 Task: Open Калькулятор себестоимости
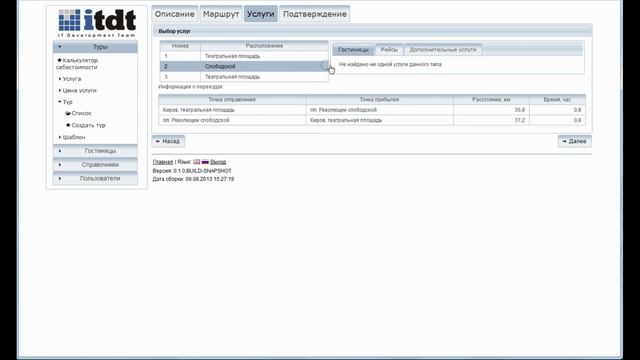click(x=77, y=64)
